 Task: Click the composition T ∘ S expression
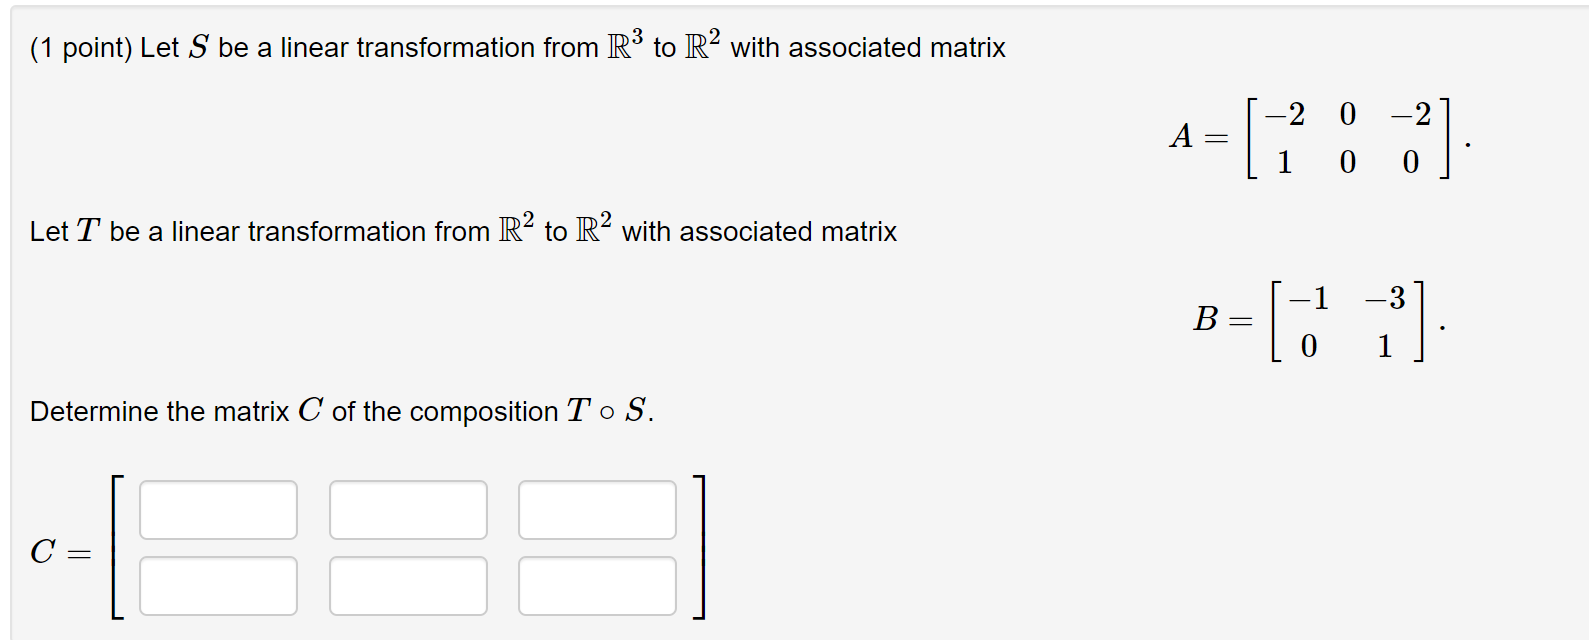[601, 409]
